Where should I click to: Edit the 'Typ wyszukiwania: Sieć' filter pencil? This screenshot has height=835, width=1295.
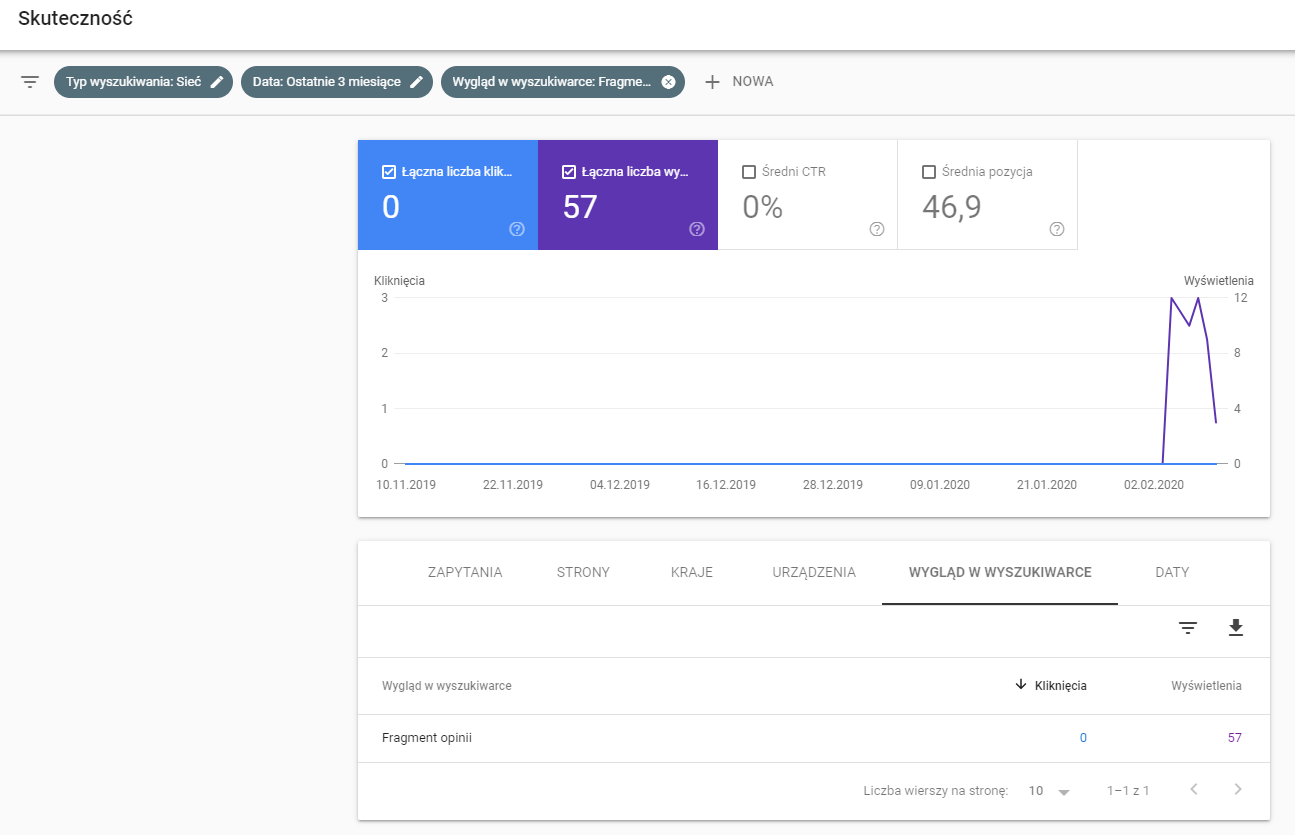click(216, 82)
